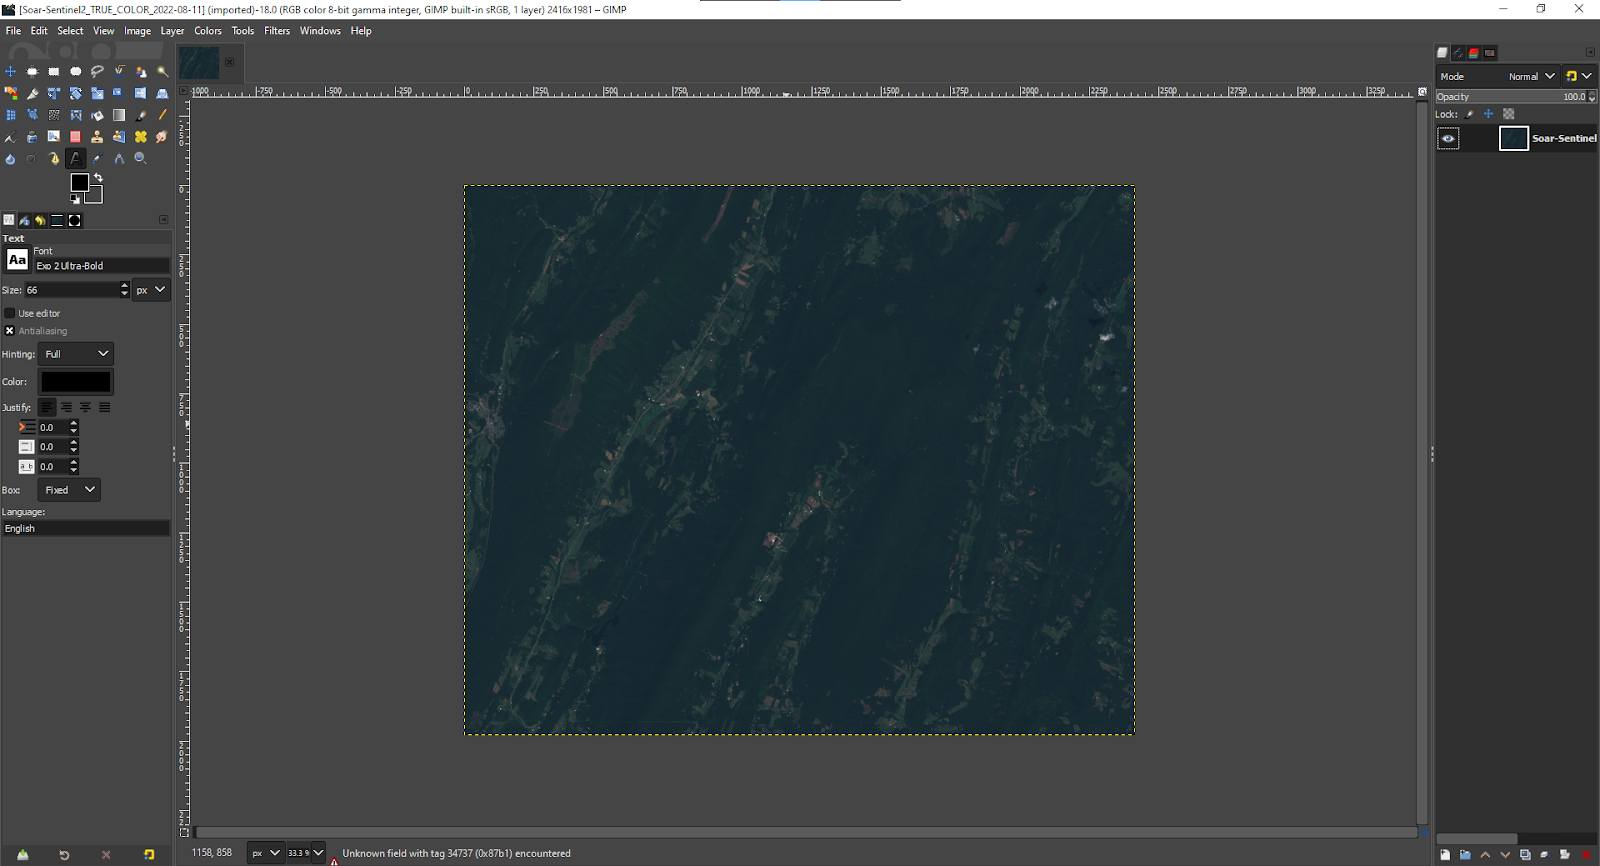Viewport: 1600px width, 866px height.
Task: Swap foreground and background colors
Action: click(x=98, y=178)
